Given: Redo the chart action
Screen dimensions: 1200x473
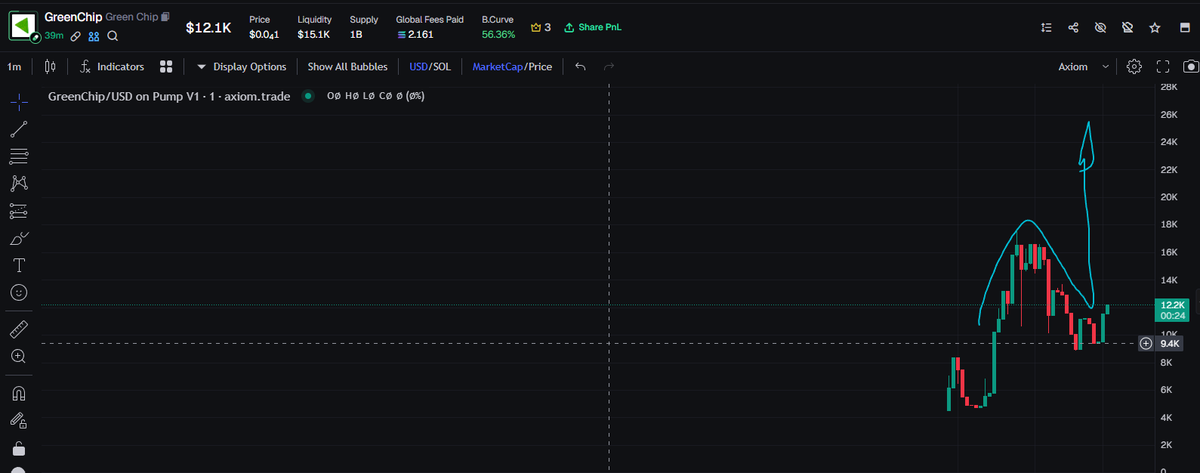Looking at the screenshot, I should (x=609, y=66).
